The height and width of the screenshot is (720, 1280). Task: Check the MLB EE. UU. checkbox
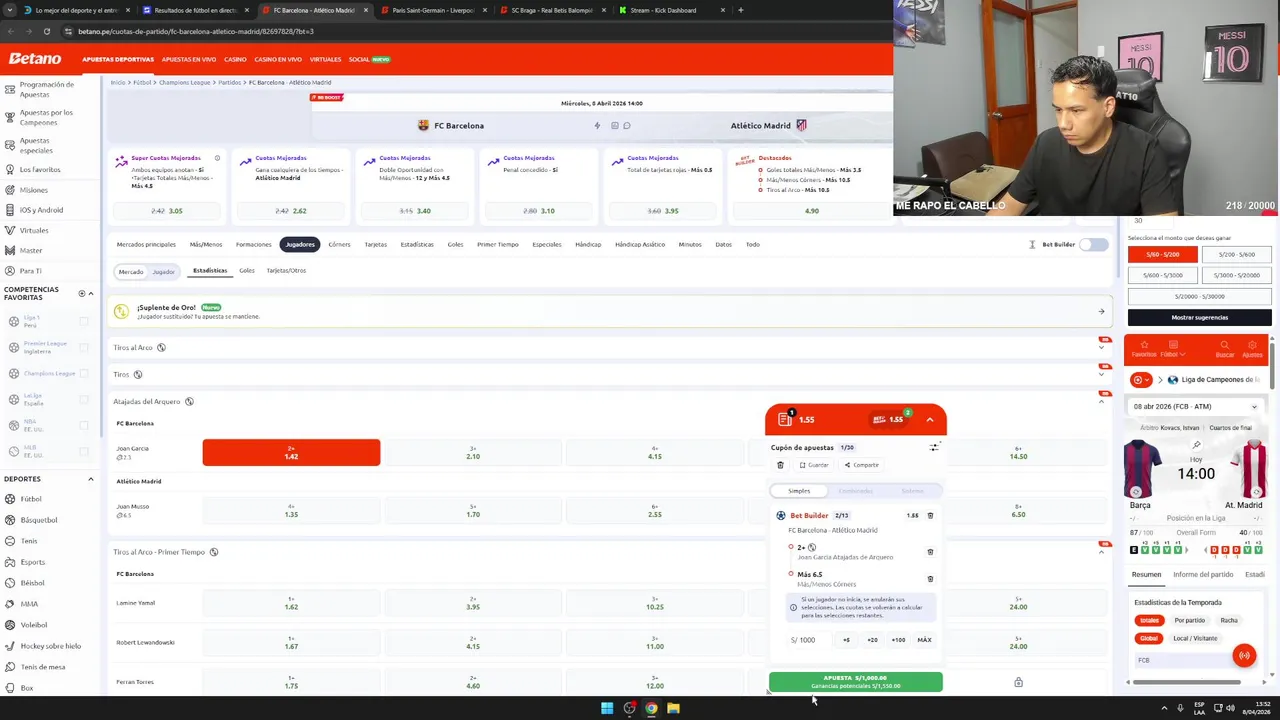(84, 451)
